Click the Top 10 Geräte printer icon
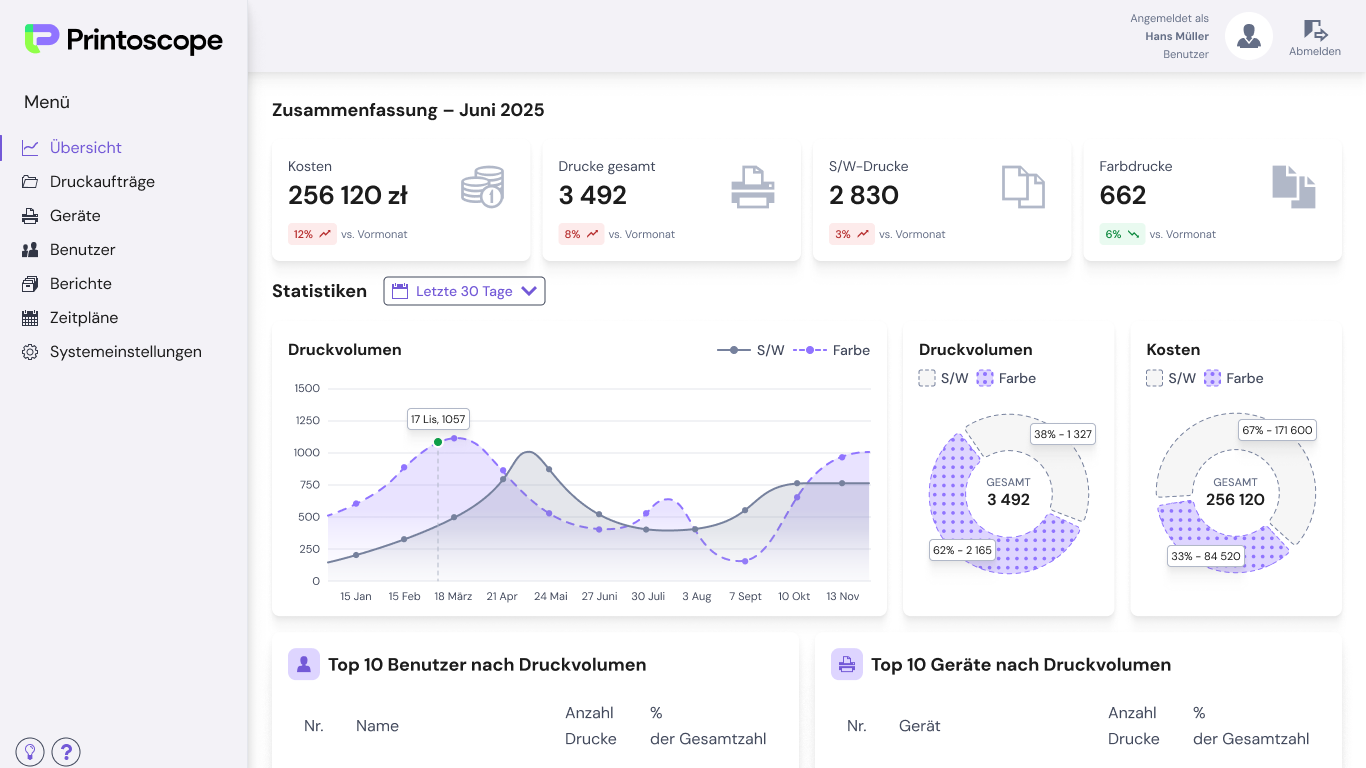 847,665
